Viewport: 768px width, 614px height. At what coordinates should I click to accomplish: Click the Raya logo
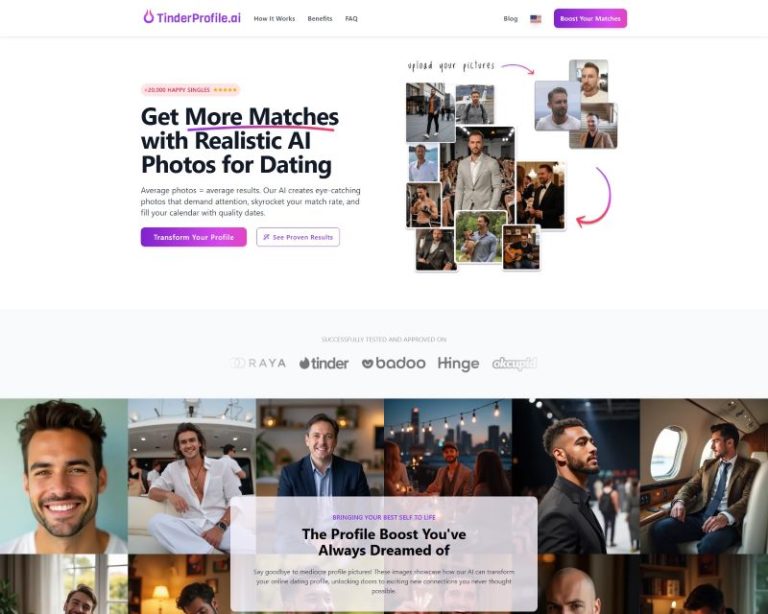258,363
